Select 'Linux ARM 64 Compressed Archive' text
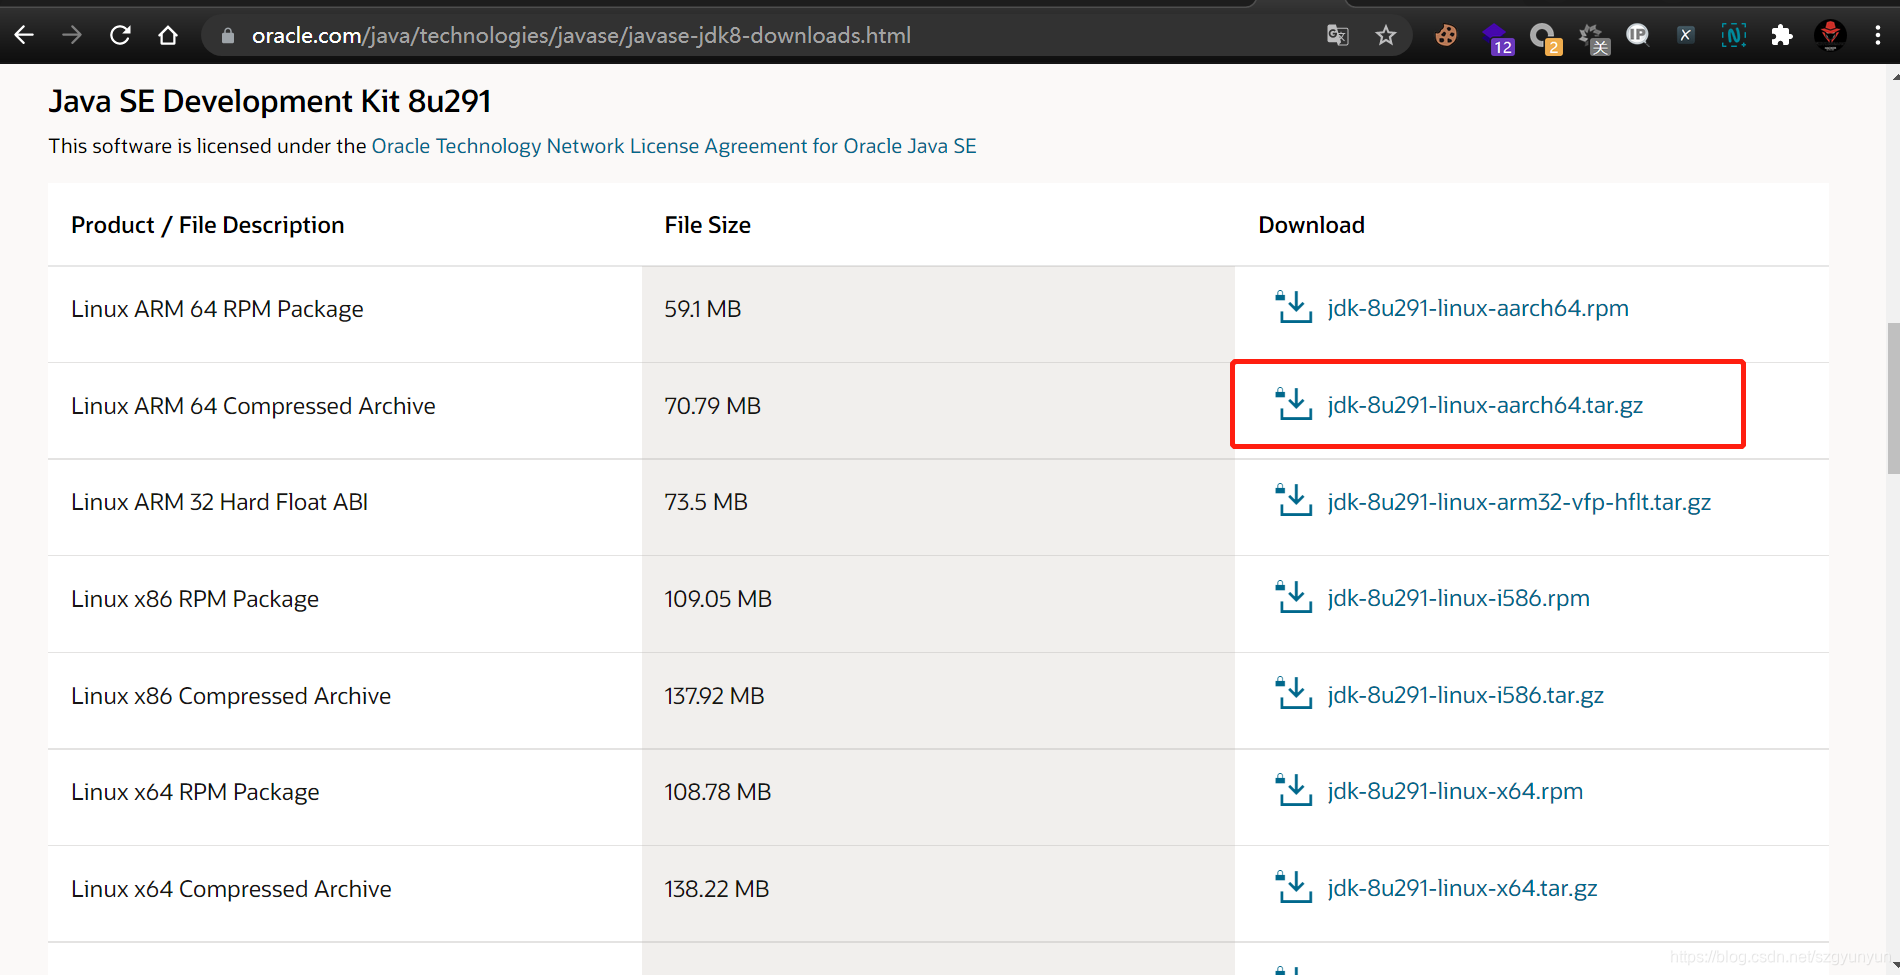Viewport: 1900px width, 975px height. (x=253, y=406)
